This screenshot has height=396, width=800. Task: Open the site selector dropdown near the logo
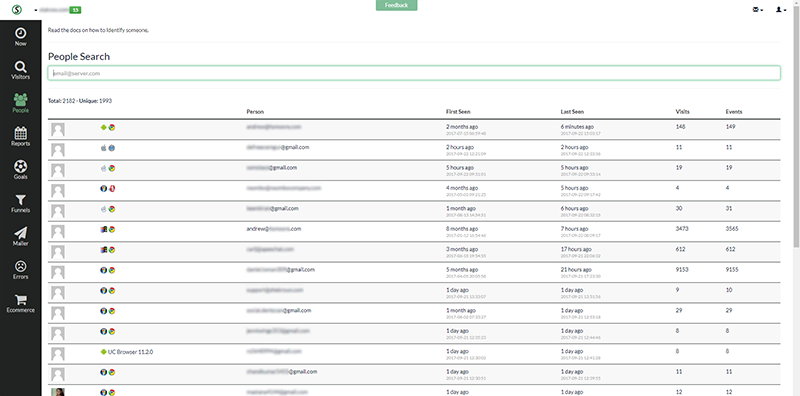click(58, 10)
